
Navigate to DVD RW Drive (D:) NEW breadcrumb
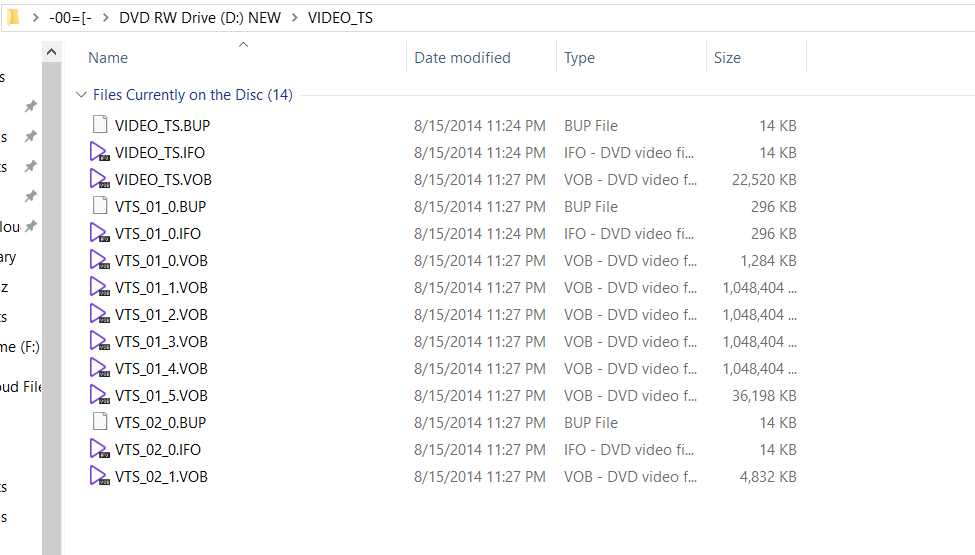[199, 18]
